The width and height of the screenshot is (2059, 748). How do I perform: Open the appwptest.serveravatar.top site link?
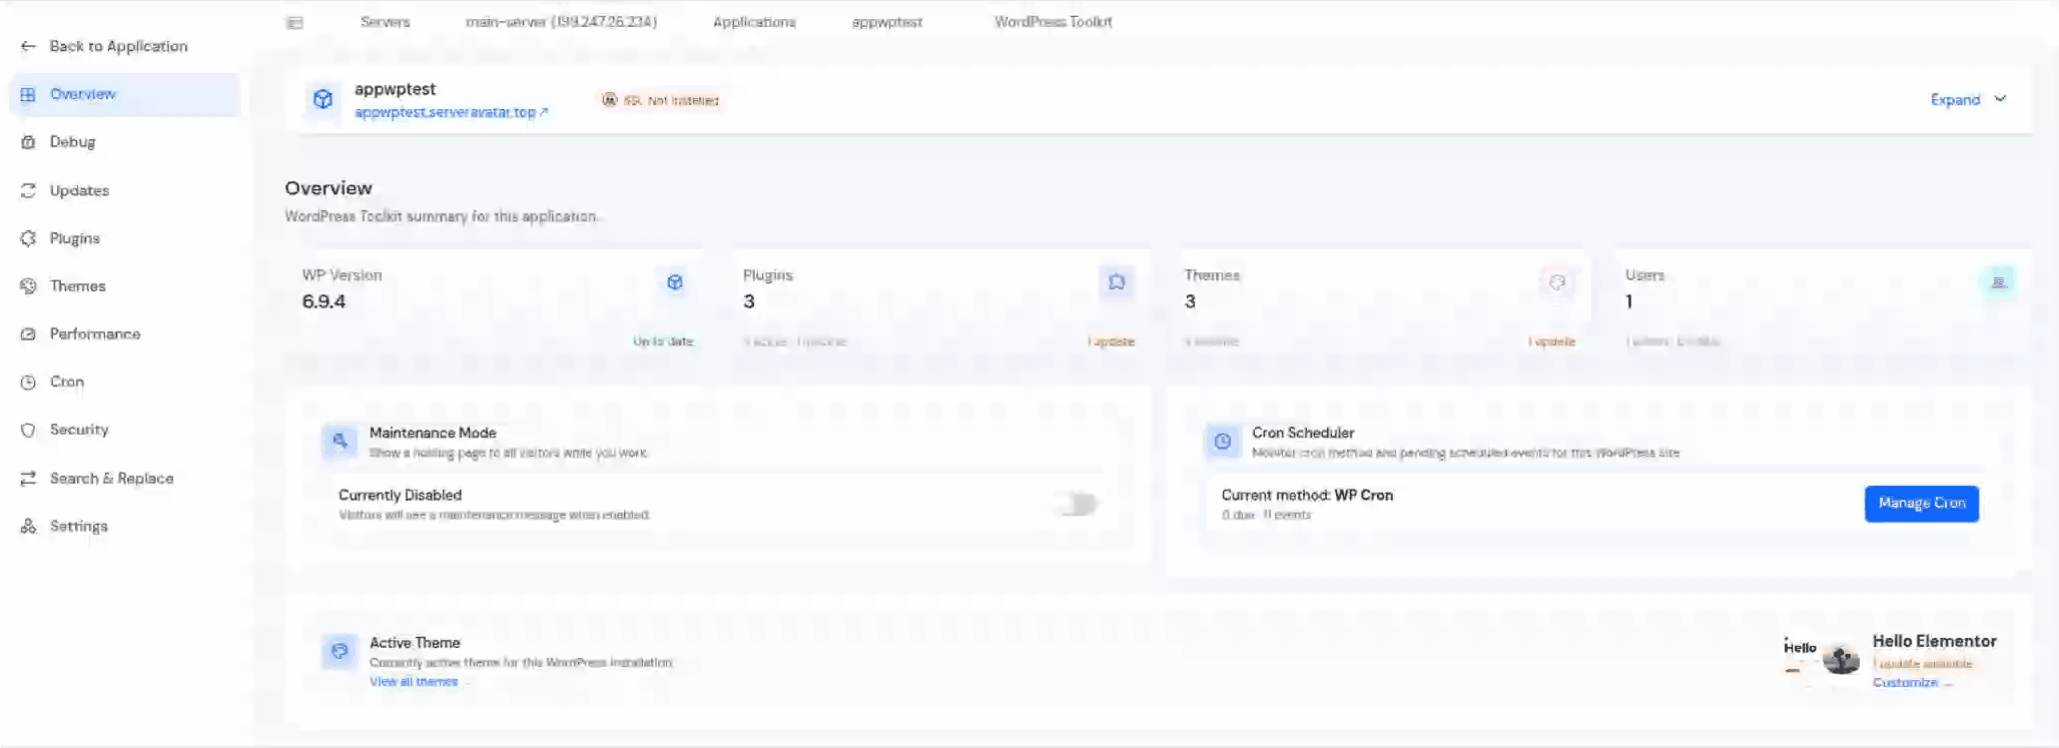click(451, 112)
